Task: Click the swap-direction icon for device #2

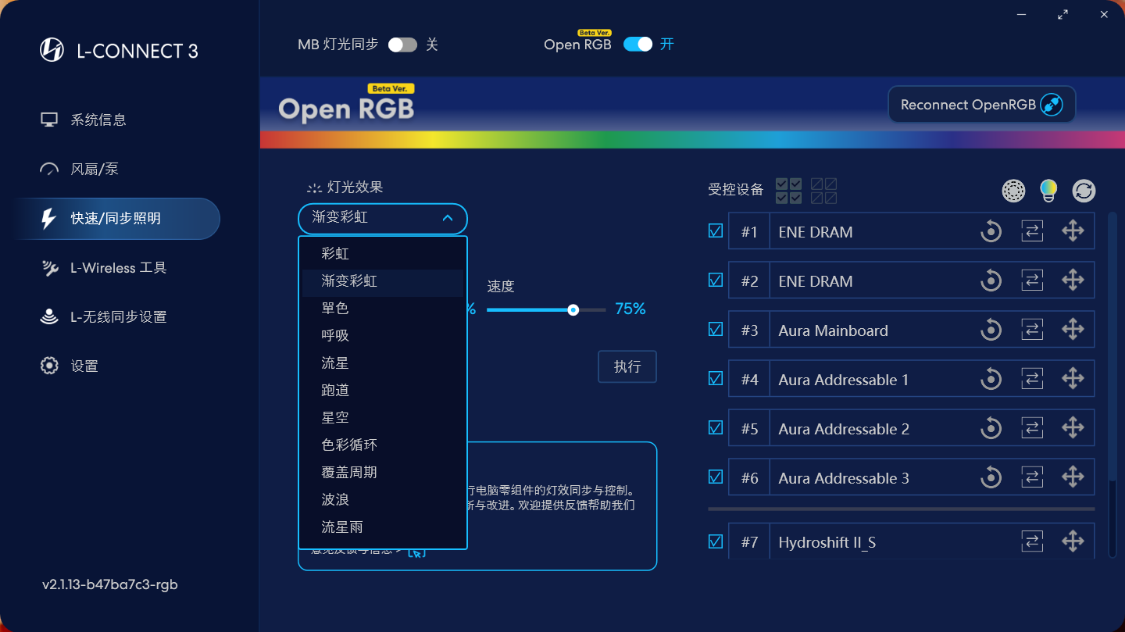Action: [1032, 280]
